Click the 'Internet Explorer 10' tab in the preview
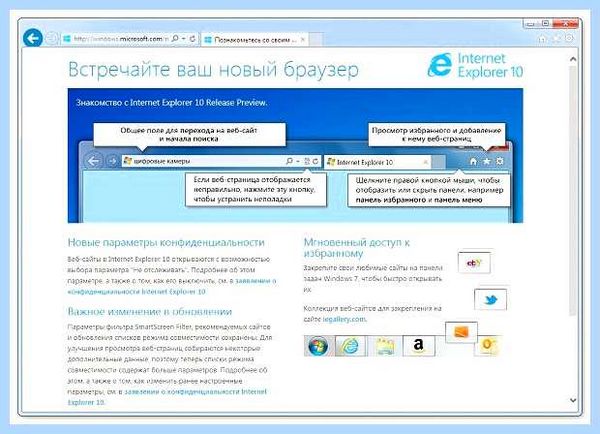Screen dimensions: 600x434 tap(378, 162)
